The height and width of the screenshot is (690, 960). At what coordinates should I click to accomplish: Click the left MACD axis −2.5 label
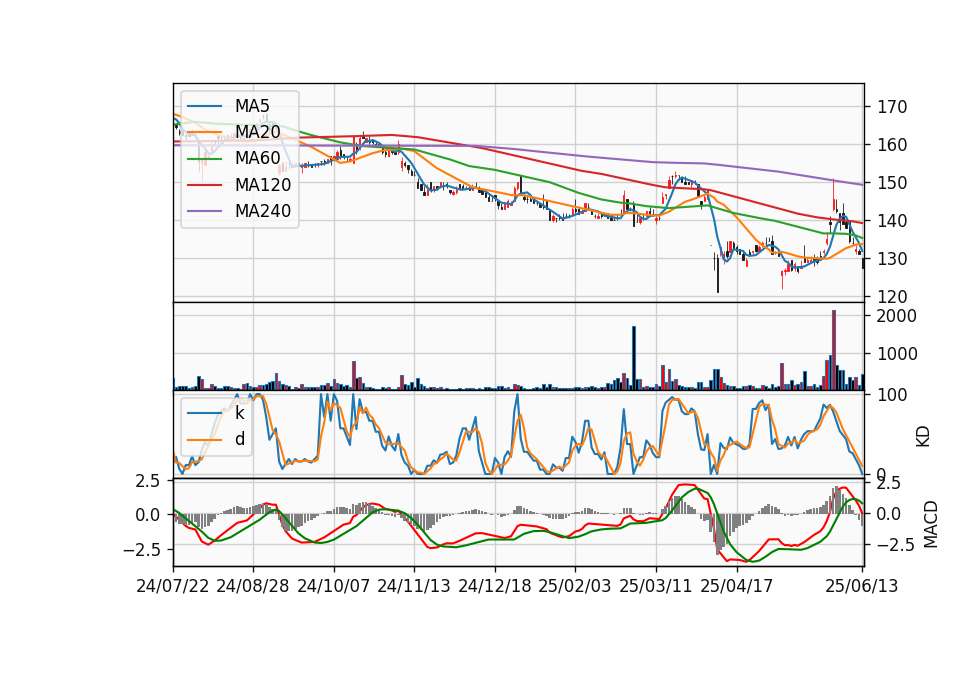142,550
